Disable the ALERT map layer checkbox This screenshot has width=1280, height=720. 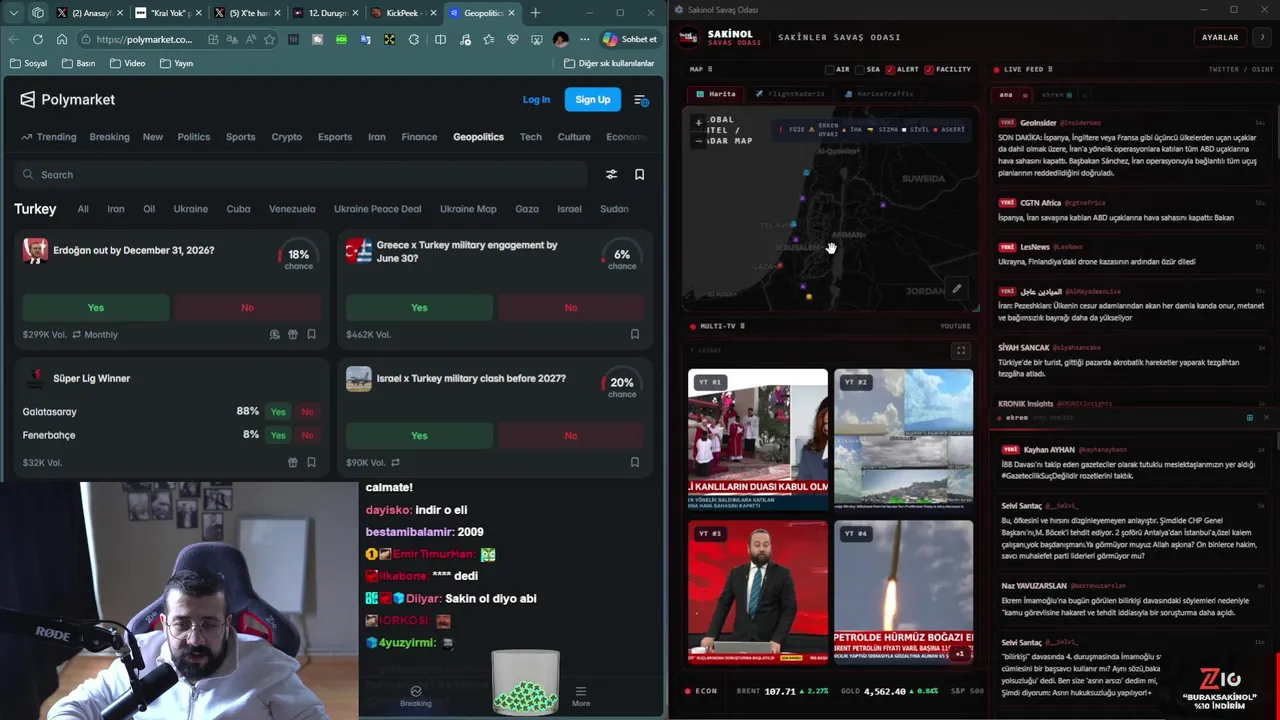pos(890,70)
